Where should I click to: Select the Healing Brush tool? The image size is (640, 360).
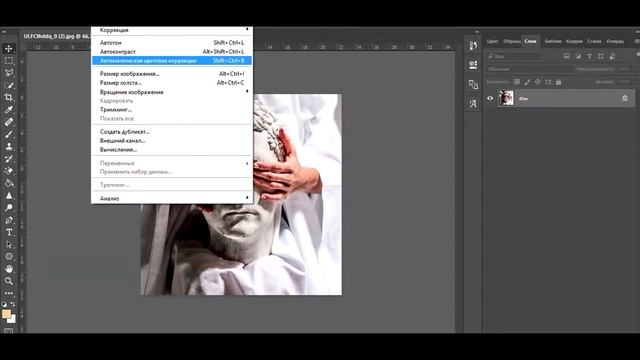(9, 122)
